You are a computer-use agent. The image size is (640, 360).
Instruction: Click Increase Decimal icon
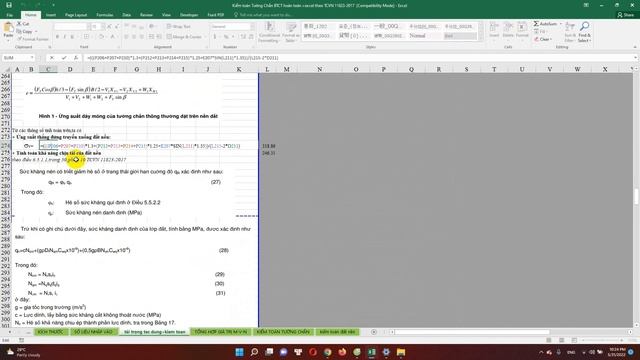click(243, 37)
